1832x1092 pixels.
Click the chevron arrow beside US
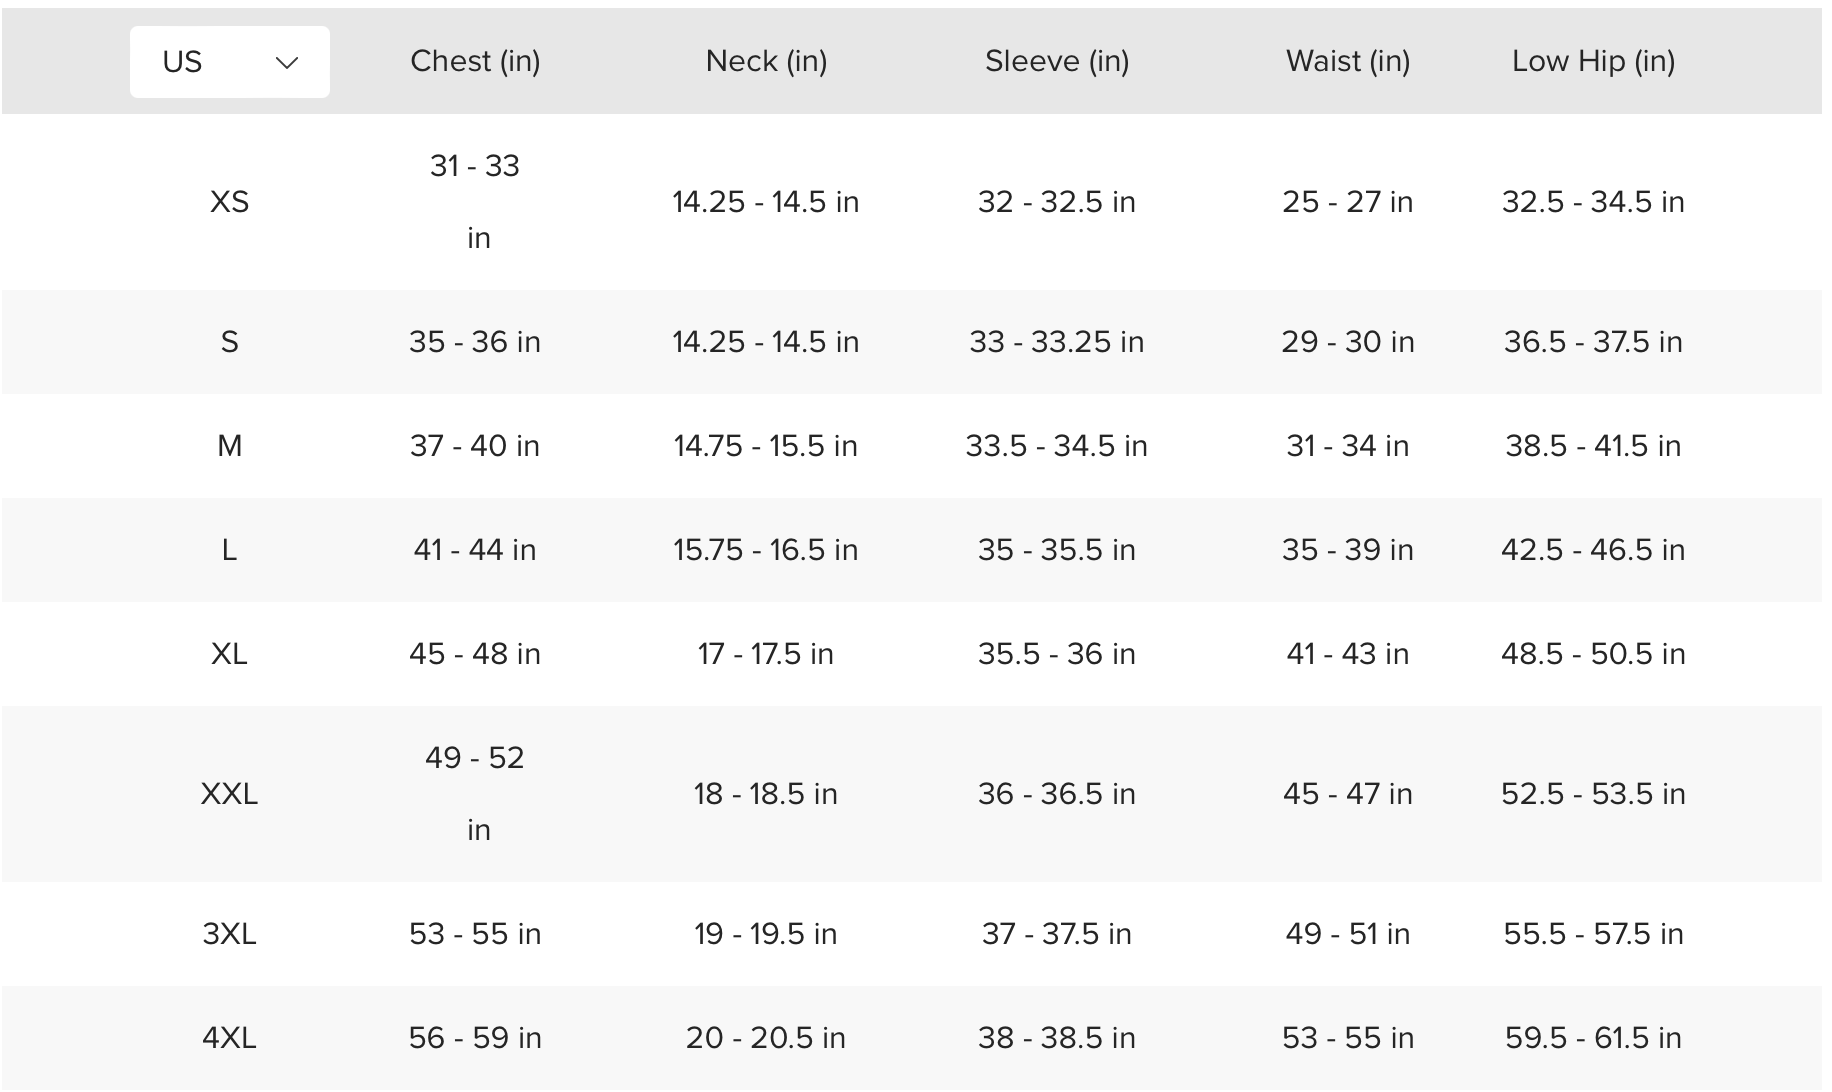pyautogui.click(x=287, y=63)
